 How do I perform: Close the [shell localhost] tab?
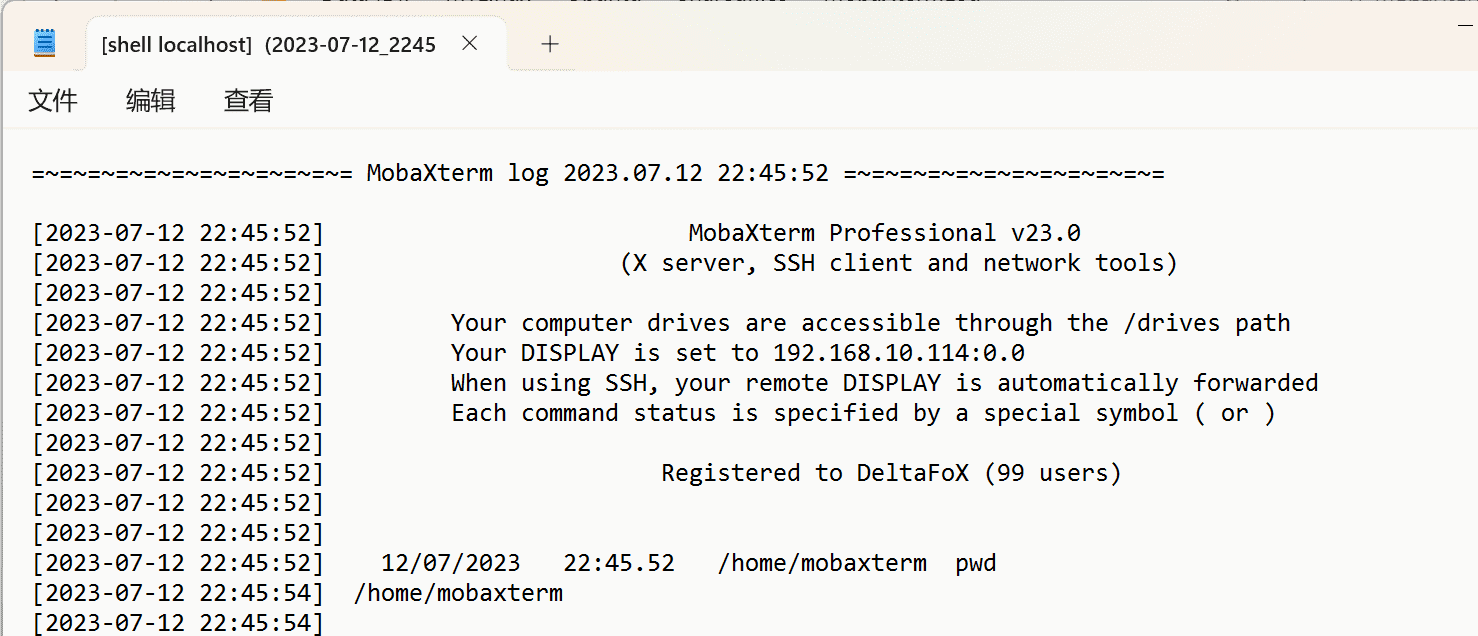470,44
